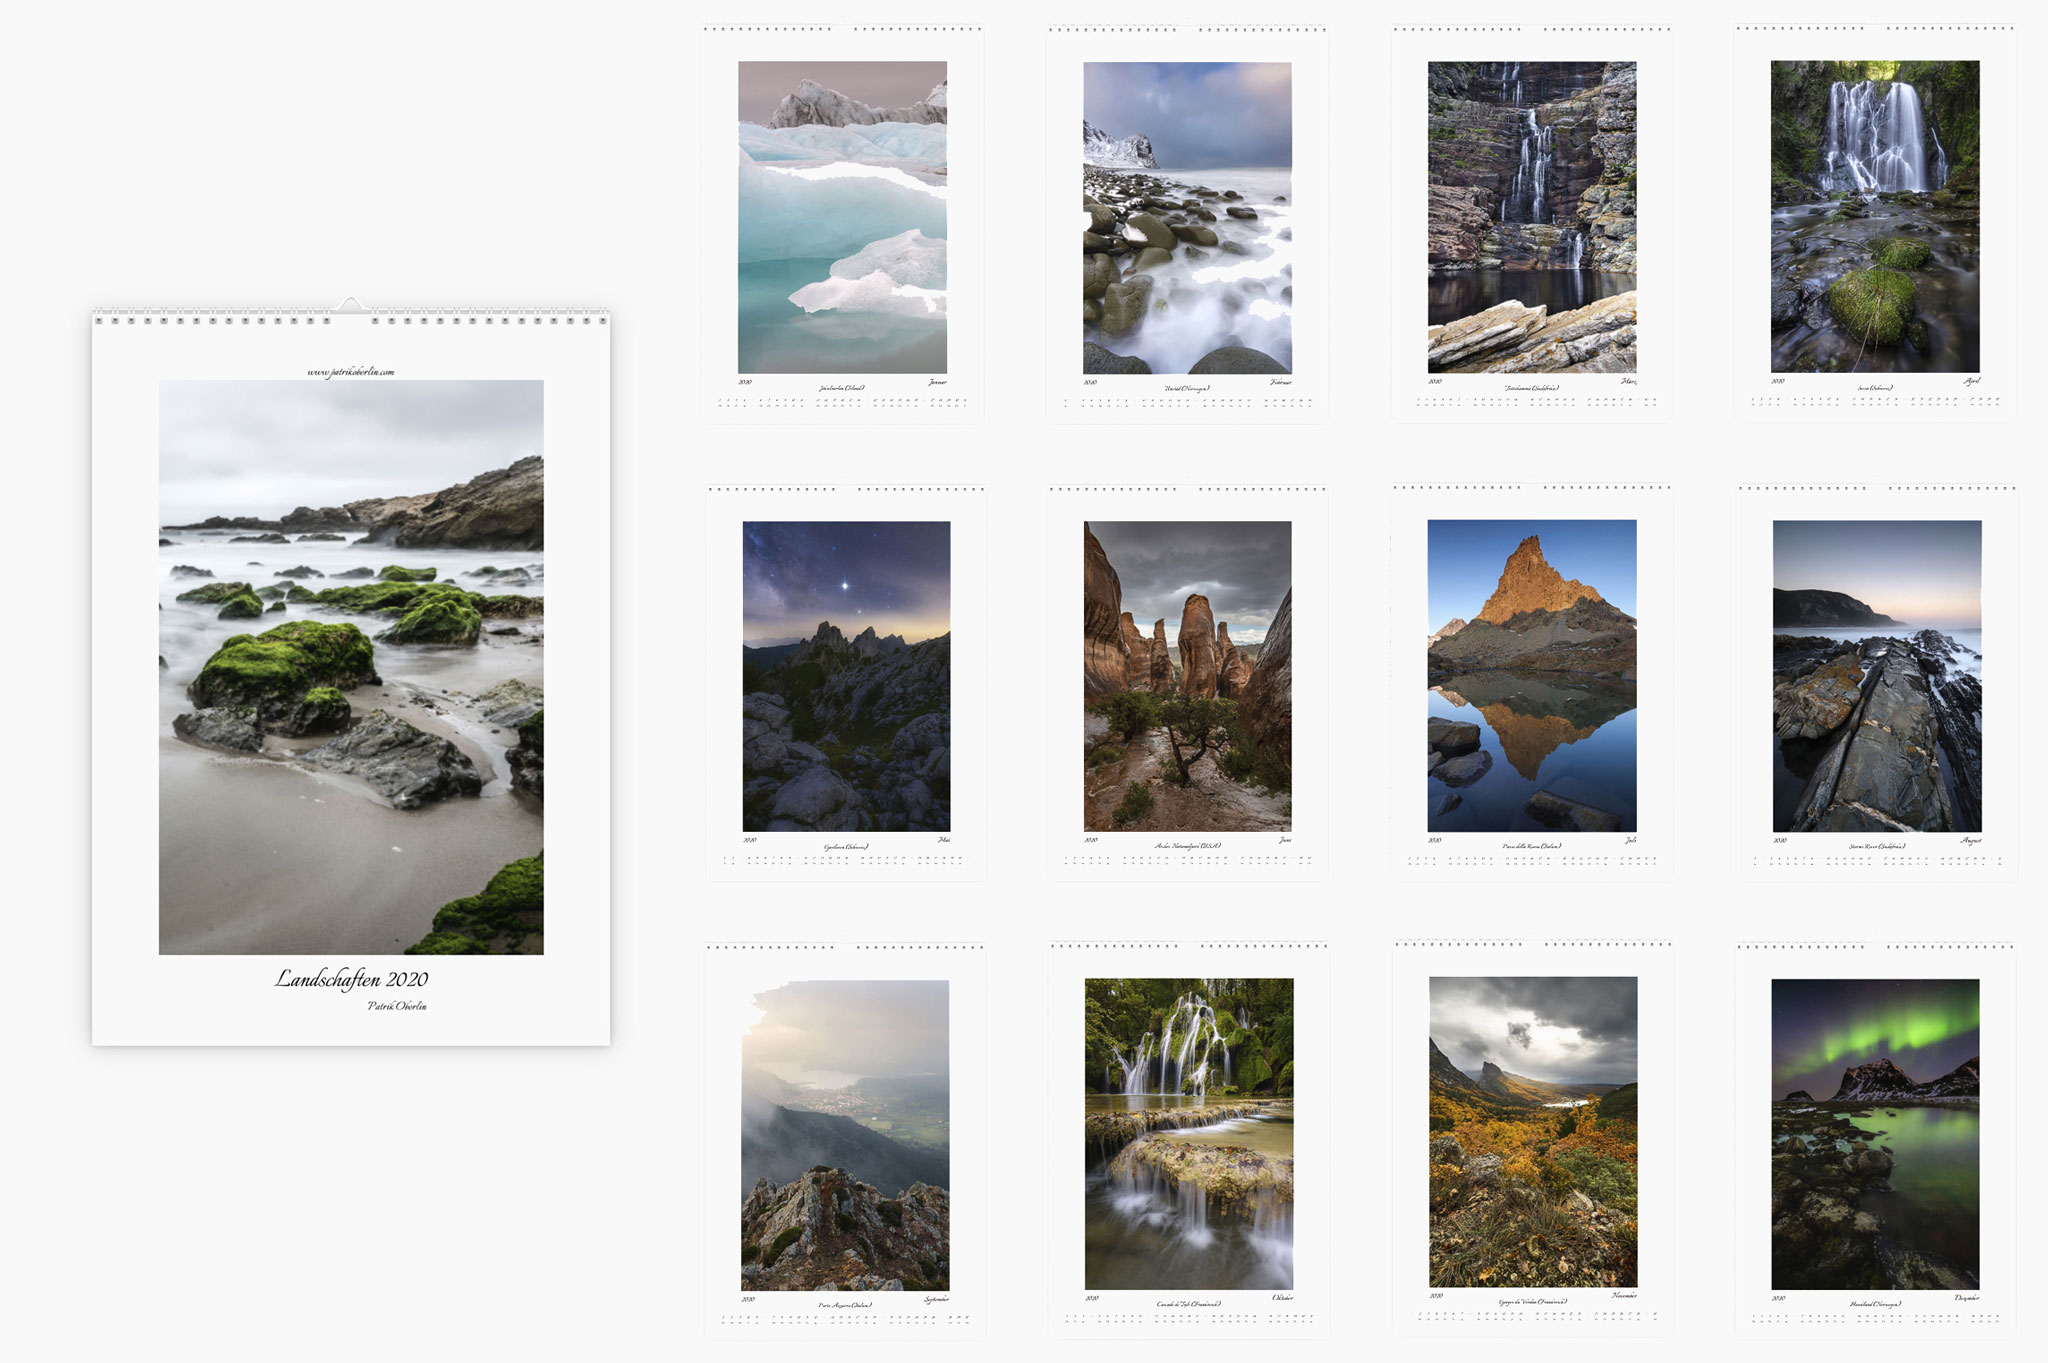Open the calendar cover photo with mossy rocks

tap(351, 666)
